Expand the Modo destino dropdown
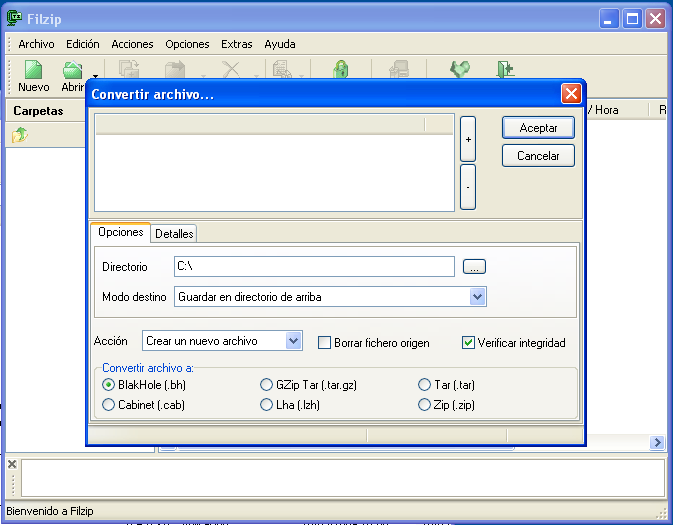673x525 pixels. click(478, 297)
